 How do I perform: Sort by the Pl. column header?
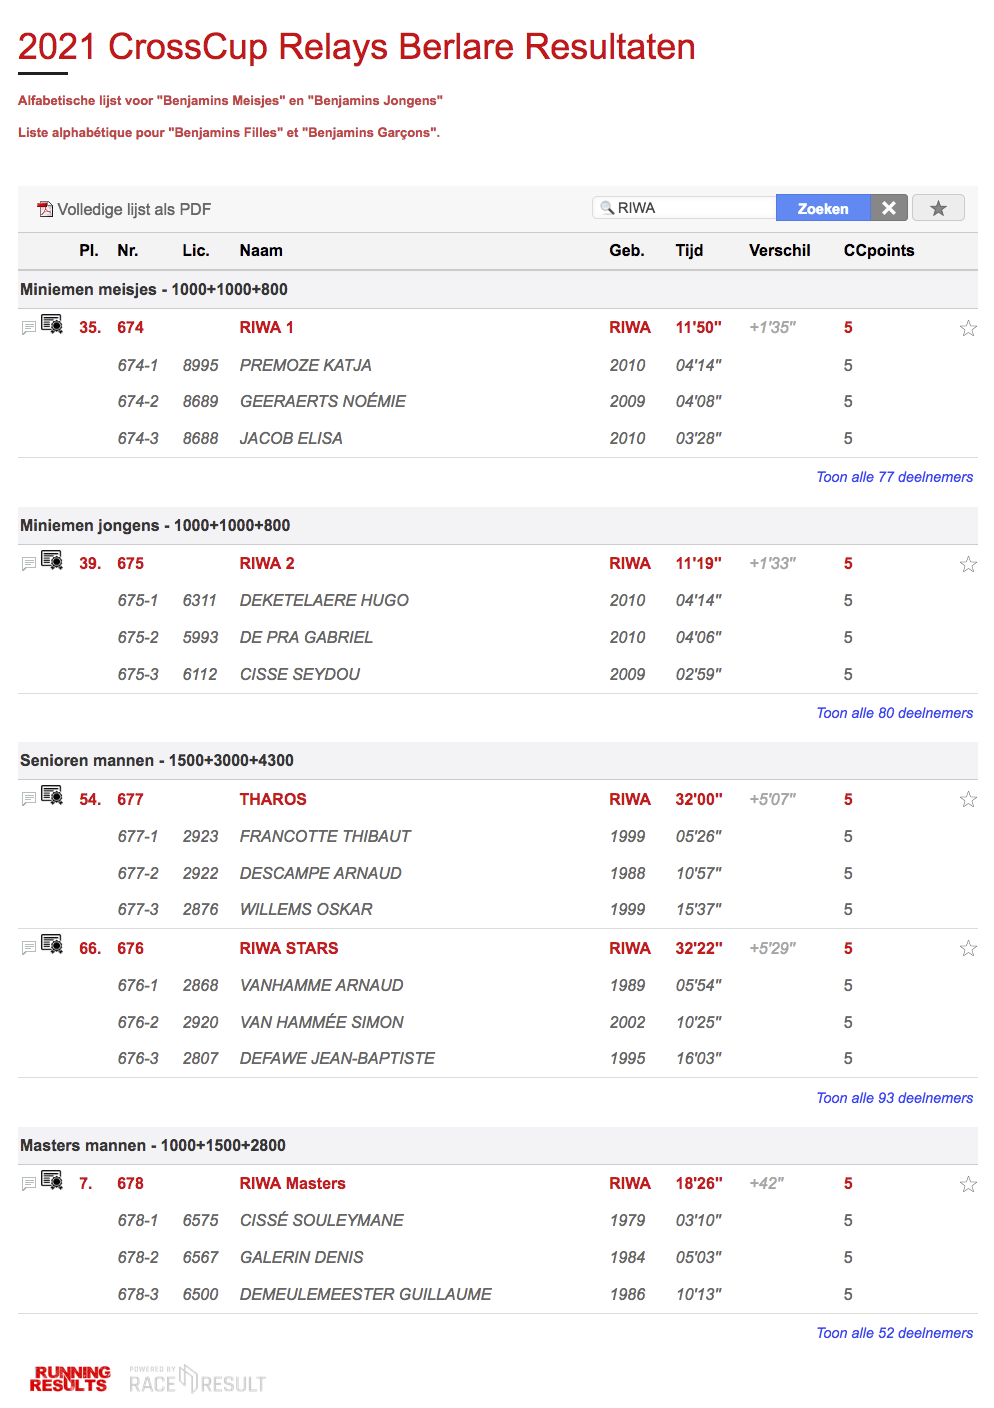89,251
